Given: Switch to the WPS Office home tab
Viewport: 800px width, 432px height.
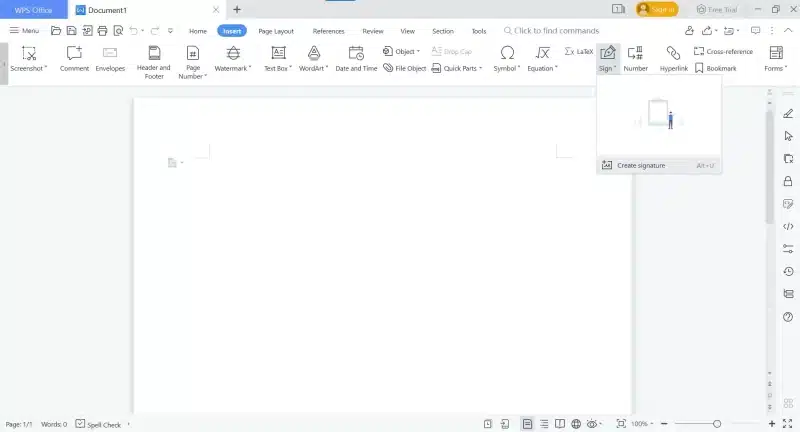Looking at the screenshot, I should (33, 10).
